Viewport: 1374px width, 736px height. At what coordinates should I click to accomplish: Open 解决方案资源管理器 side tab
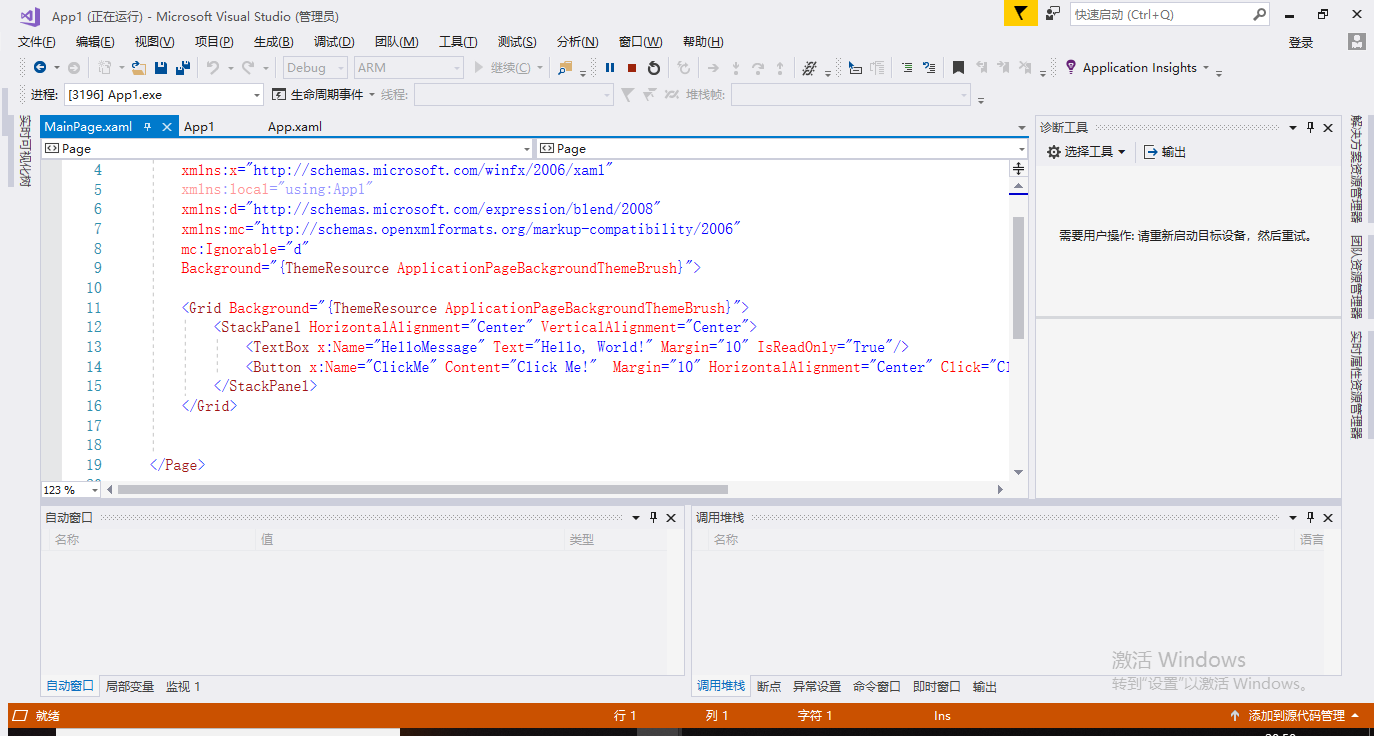point(1357,168)
